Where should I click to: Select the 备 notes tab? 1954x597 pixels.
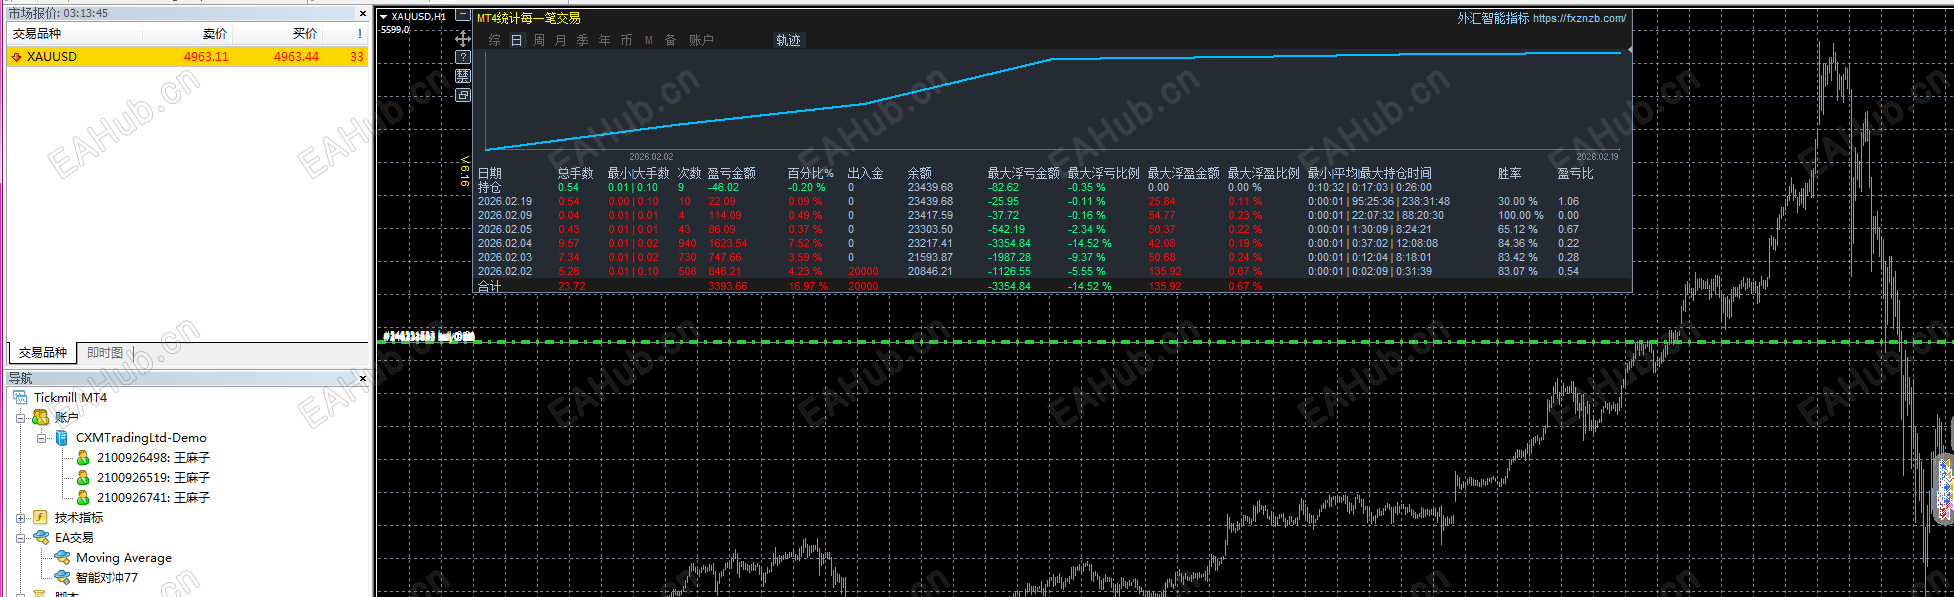671,40
